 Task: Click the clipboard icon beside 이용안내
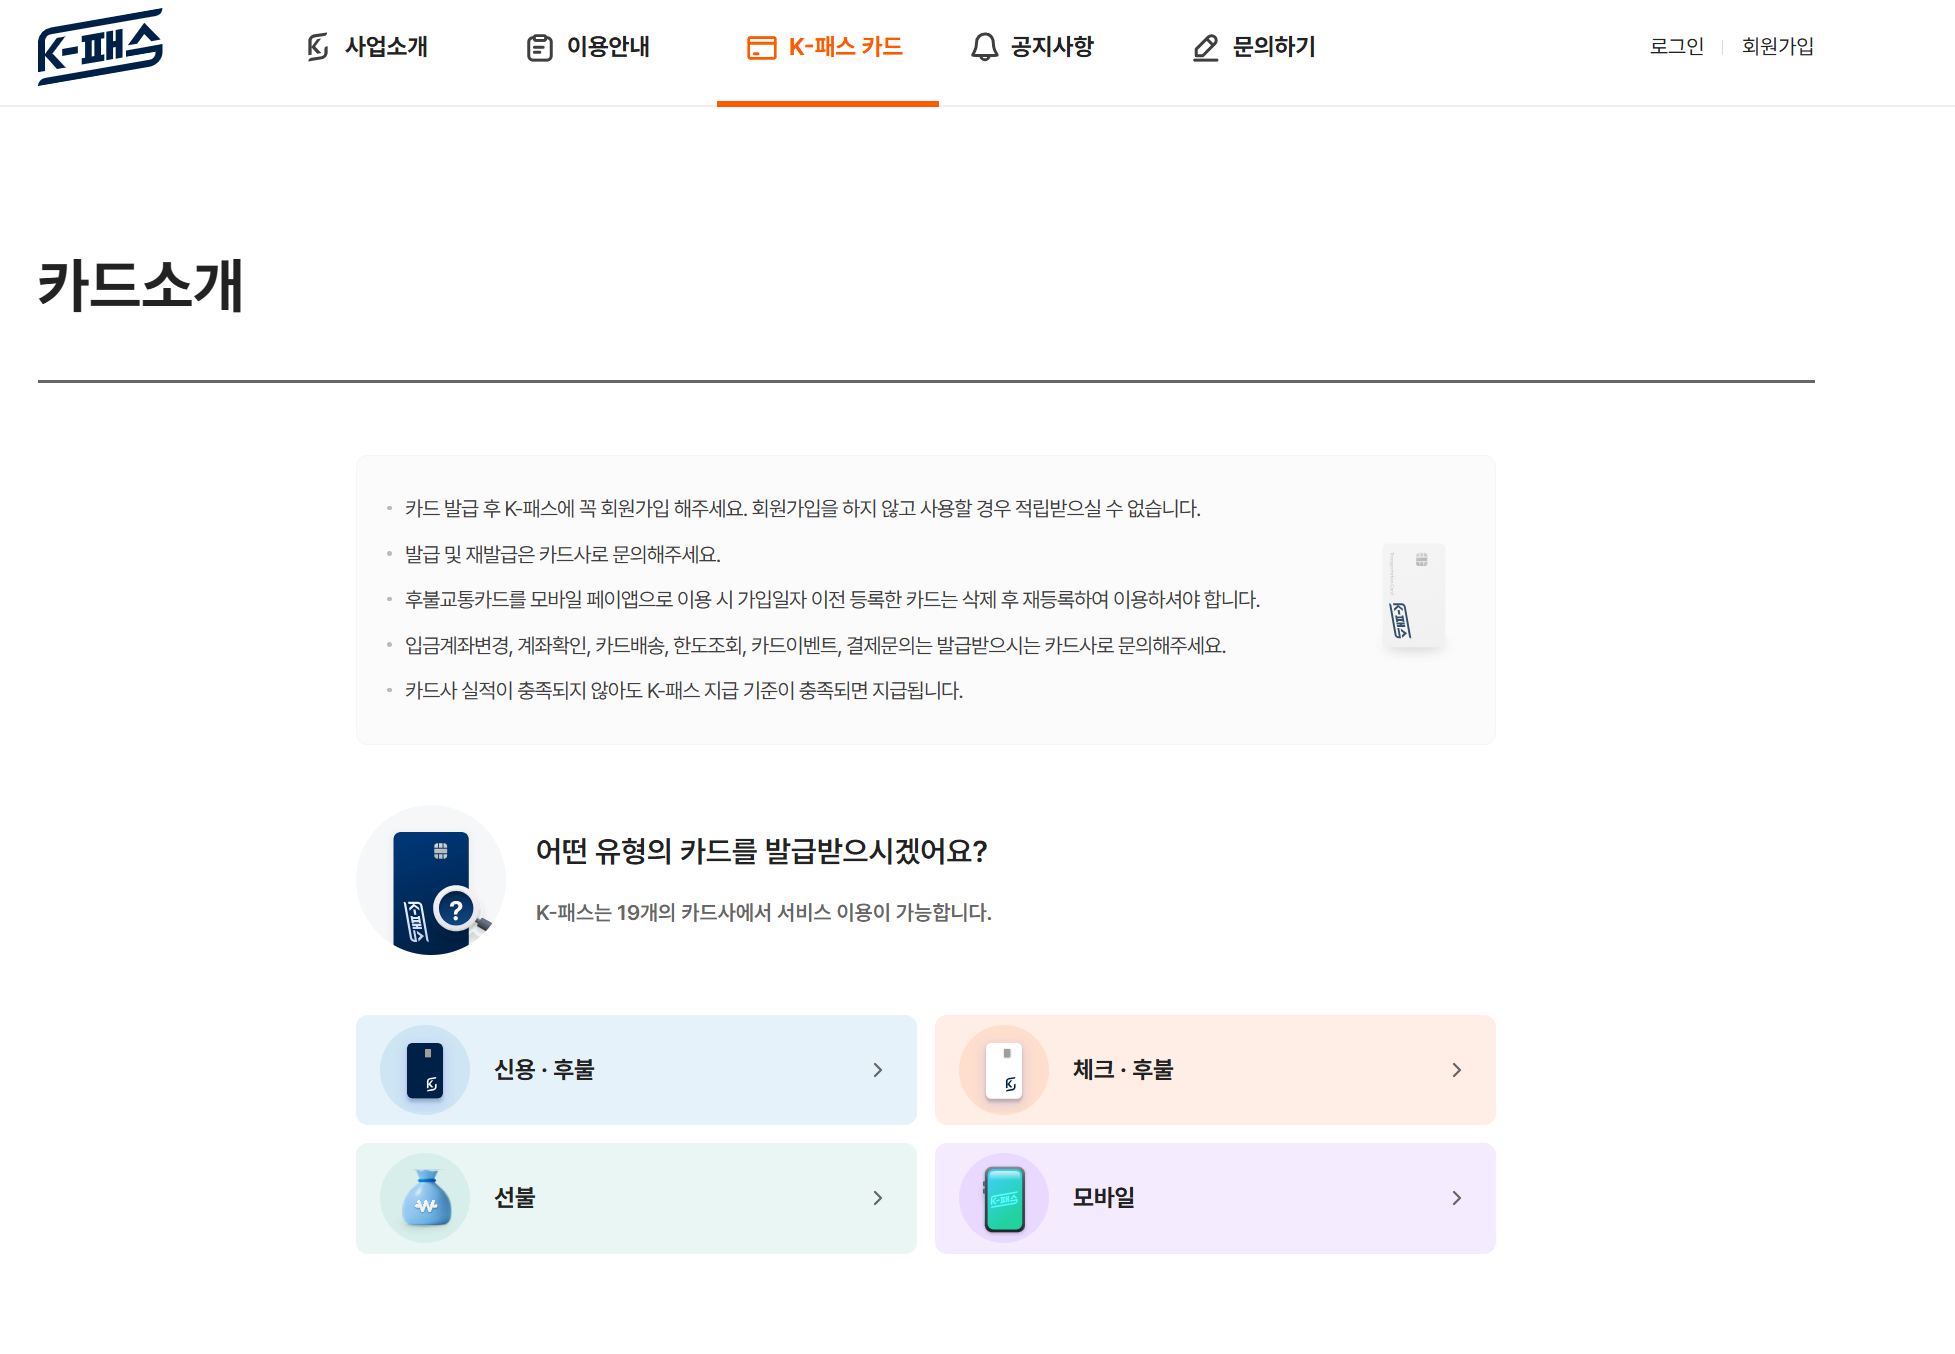tap(539, 47)
